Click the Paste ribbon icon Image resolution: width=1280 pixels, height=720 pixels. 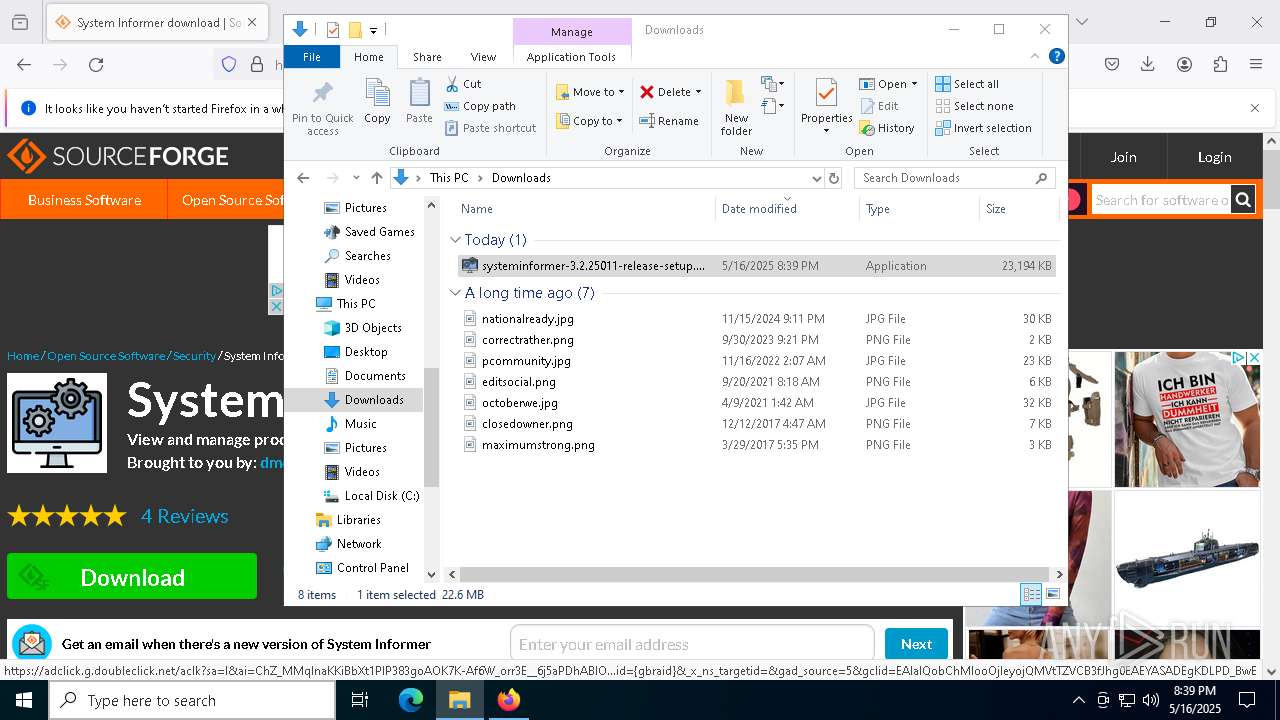click(419, 102)
